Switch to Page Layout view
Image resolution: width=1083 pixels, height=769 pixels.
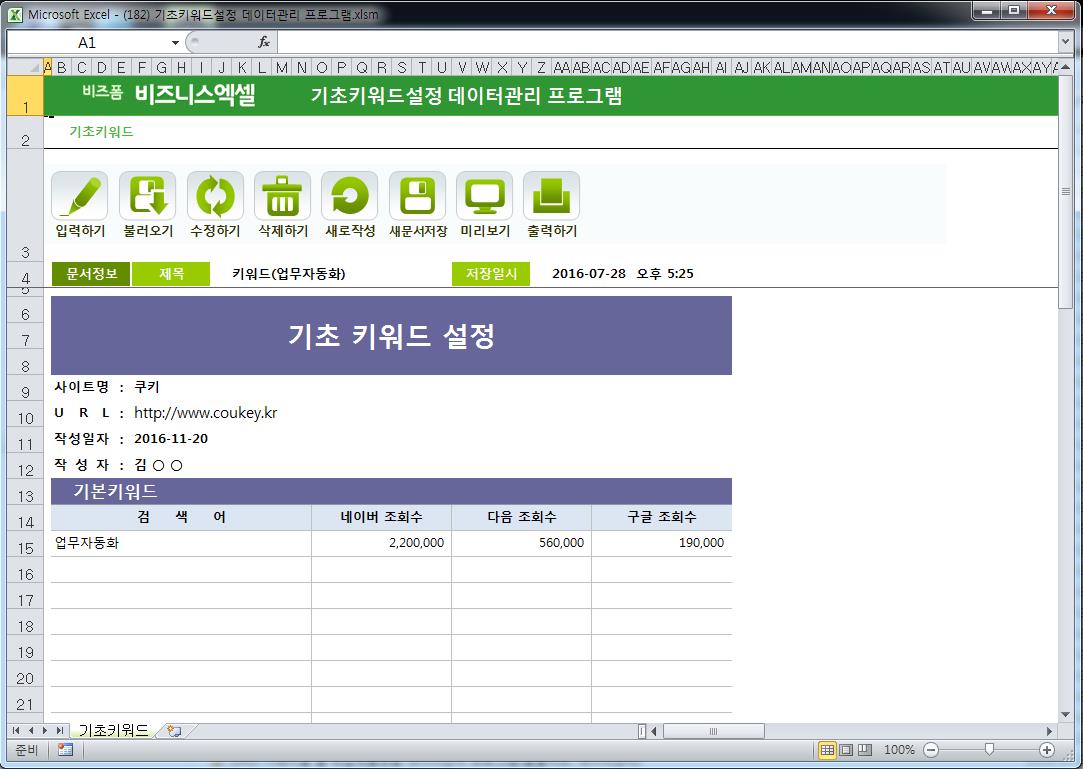(x=846, y=750)
